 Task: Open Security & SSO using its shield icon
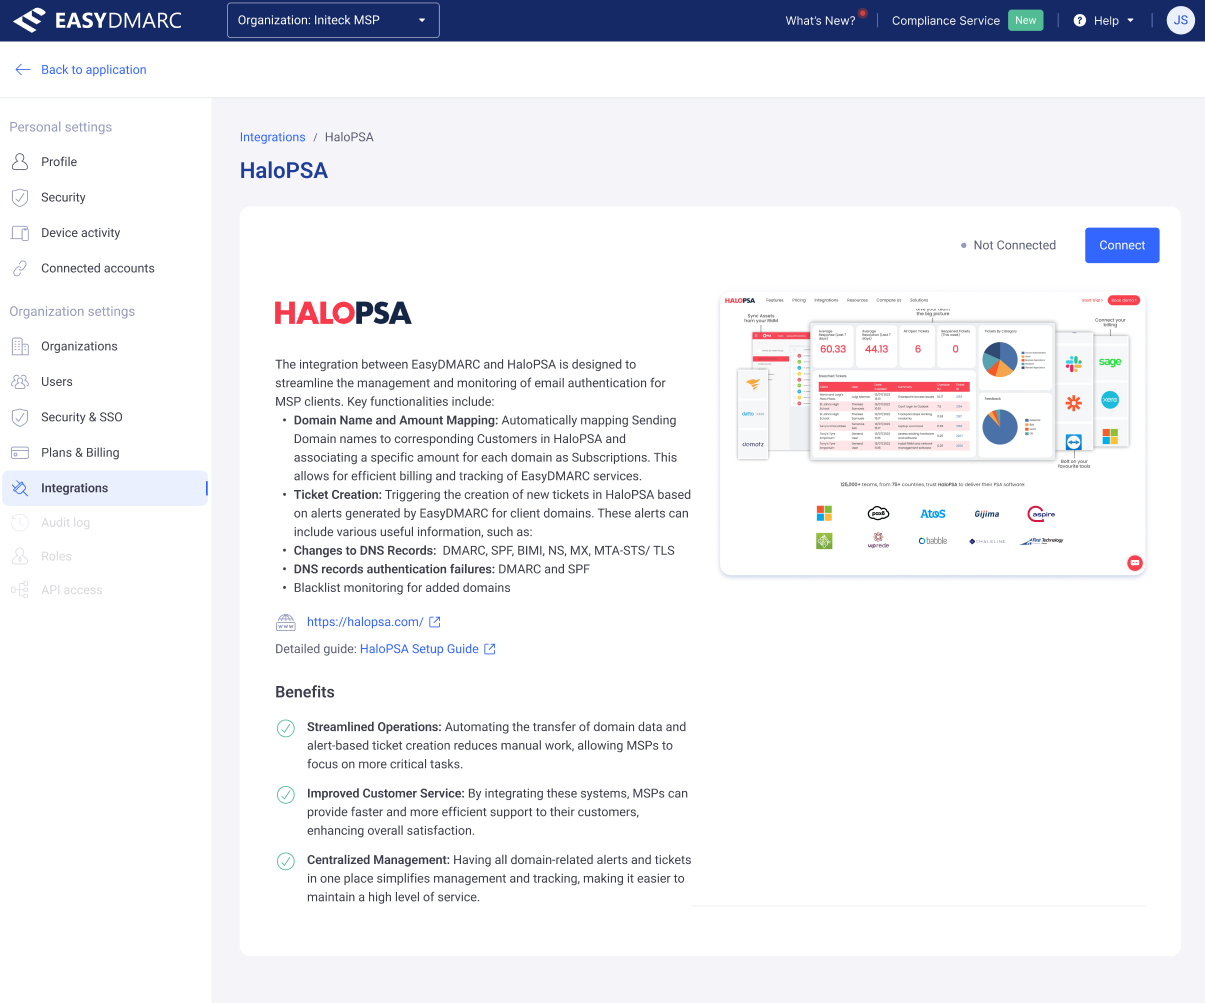(20, 417)
